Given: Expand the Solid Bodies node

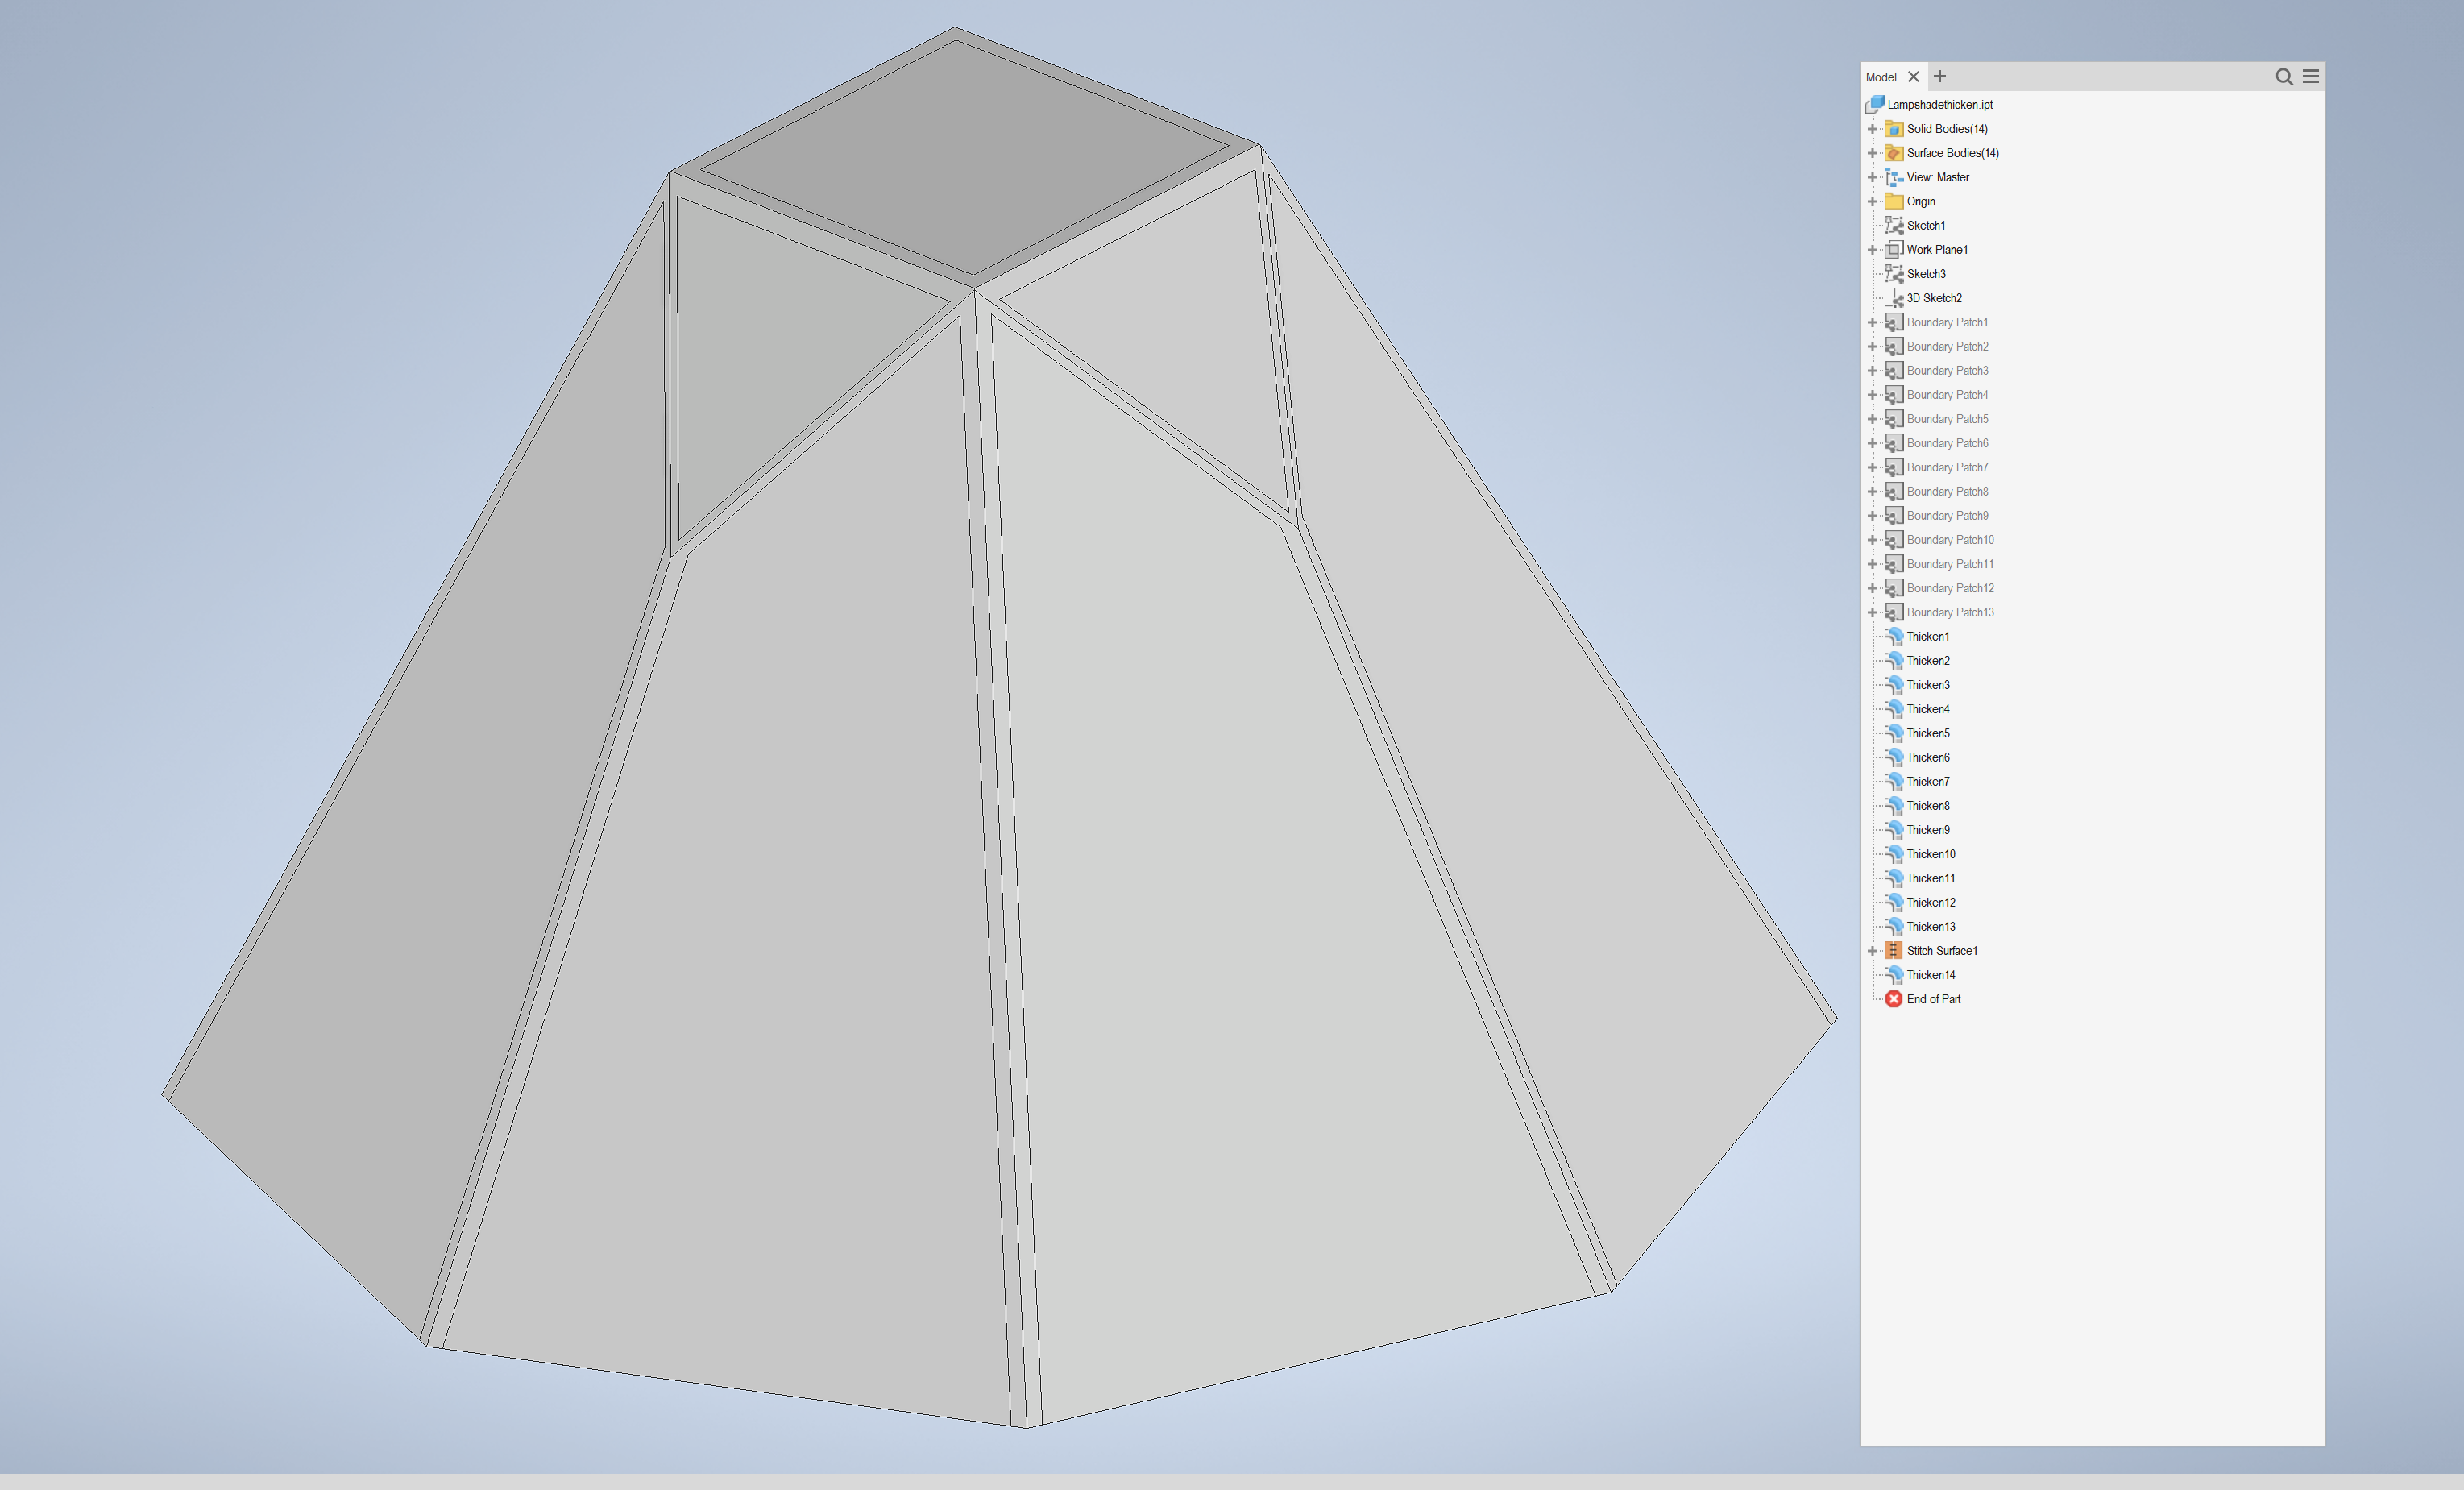Looking at the screenshot, I should point(1873,128).
